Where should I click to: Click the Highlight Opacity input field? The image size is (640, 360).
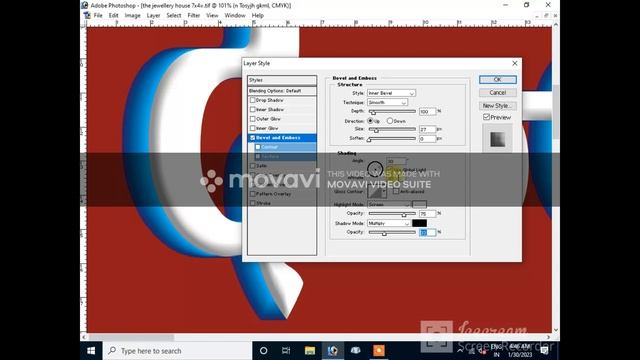coord(427,213)
